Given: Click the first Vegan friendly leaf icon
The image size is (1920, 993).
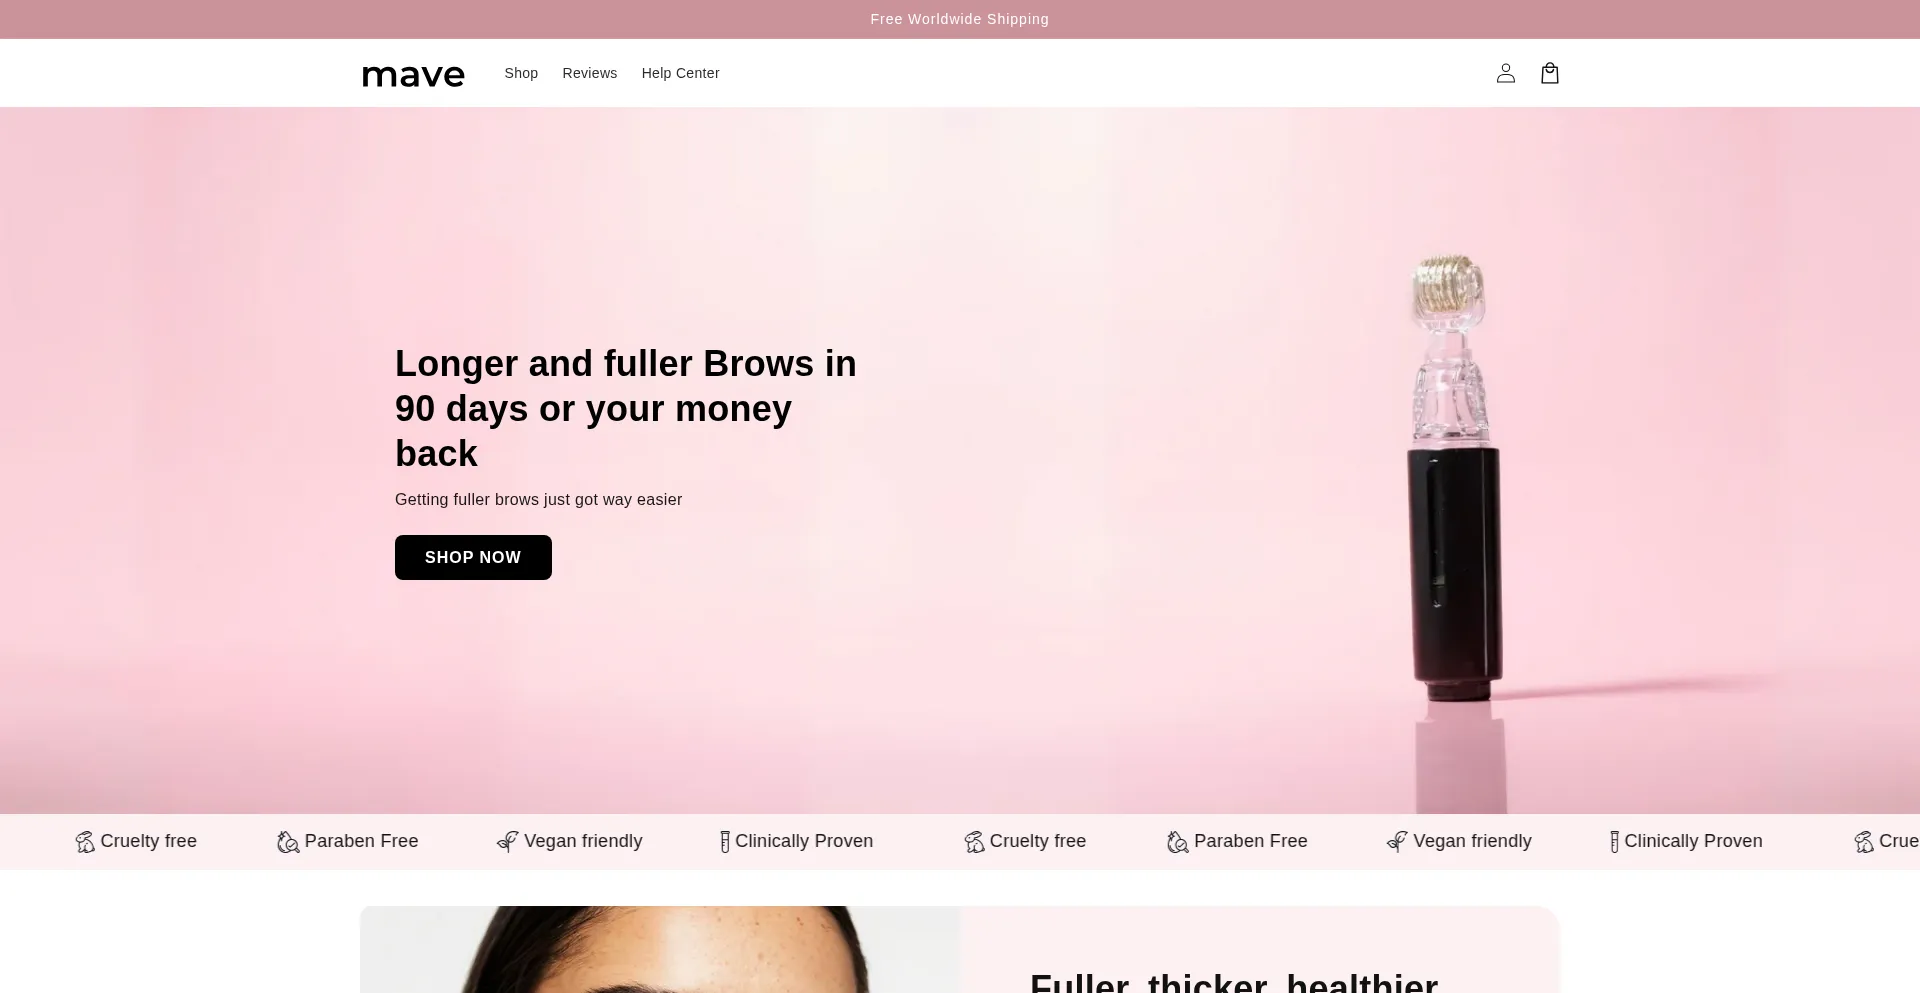Looking at the screenshot, I should [507, 842].
